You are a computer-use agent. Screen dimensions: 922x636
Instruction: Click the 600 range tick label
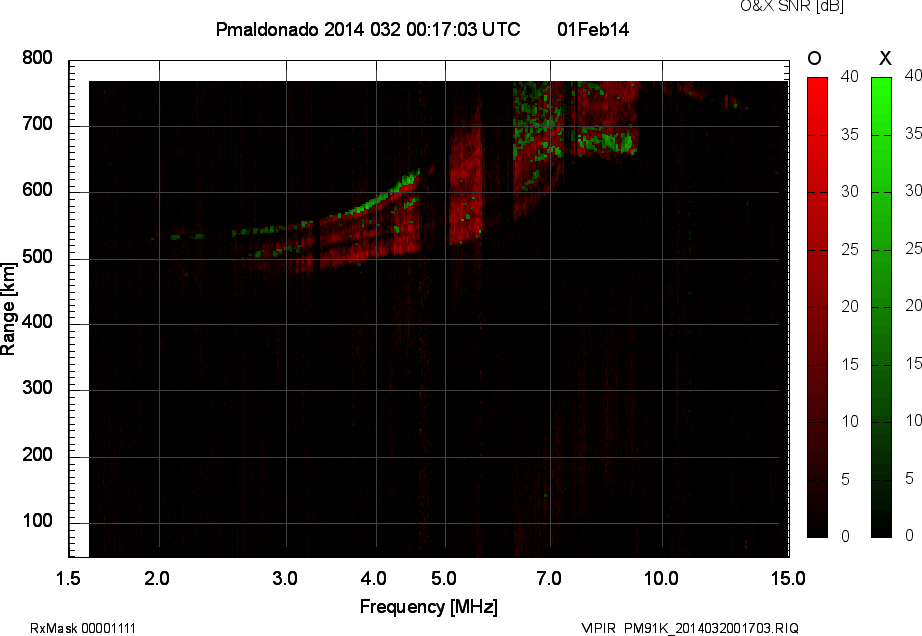point(37,190)
